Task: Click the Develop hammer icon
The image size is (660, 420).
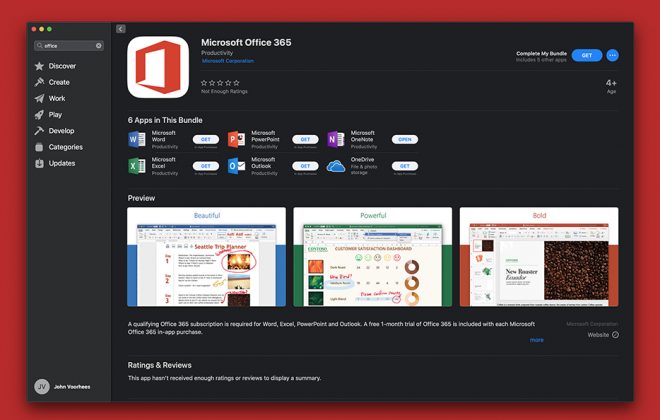Action: pos(39,131)
